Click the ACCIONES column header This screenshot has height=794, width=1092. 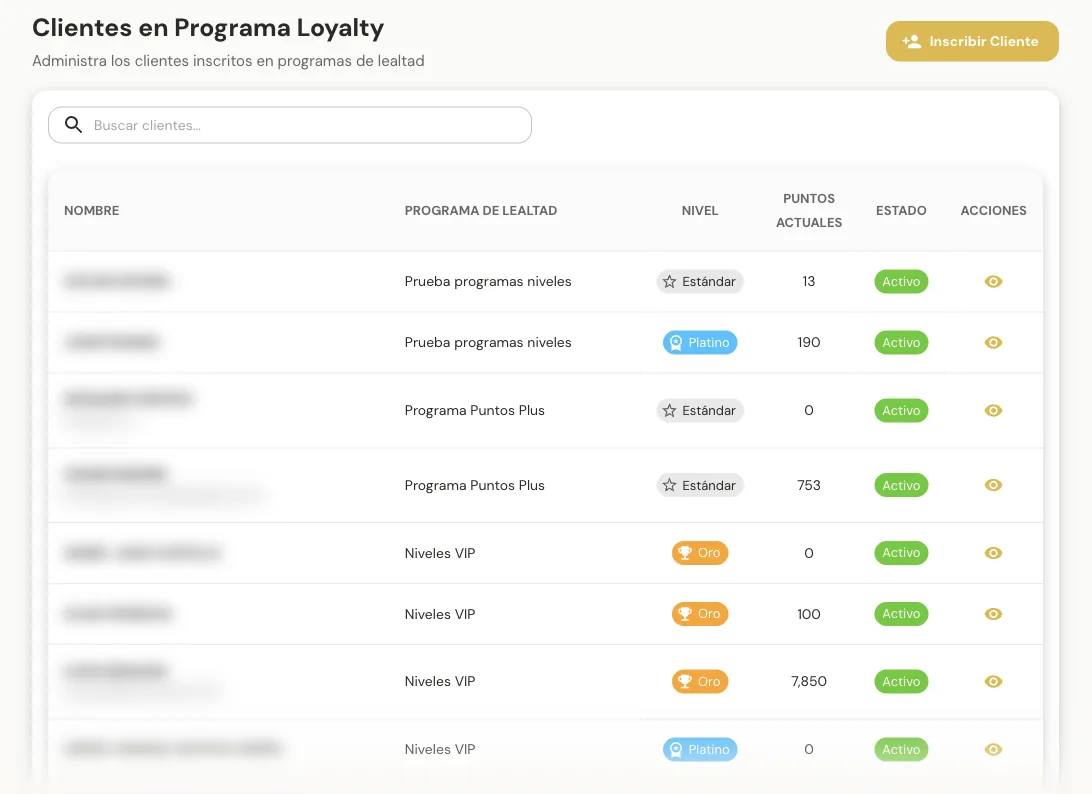[993, 210]
